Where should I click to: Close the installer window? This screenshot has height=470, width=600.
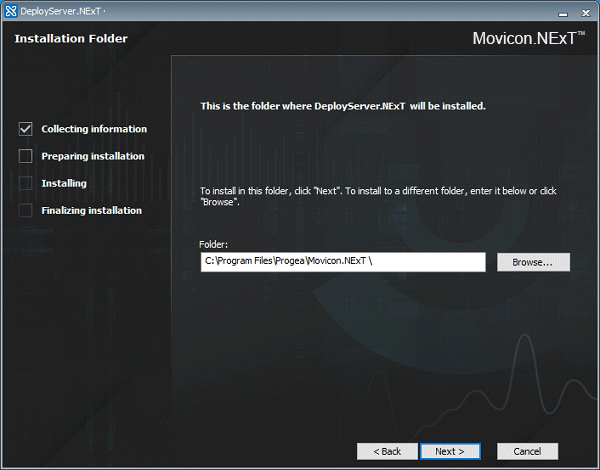coord(585,13)
